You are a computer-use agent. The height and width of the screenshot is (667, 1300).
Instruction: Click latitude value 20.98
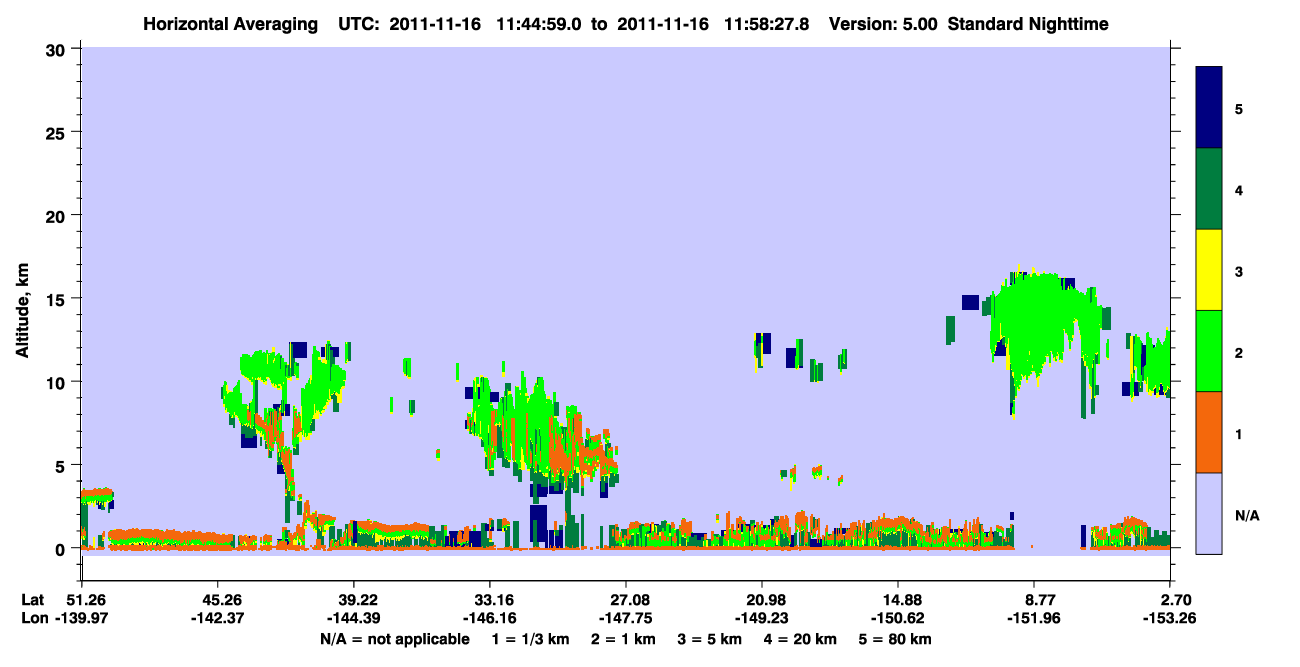[762, 600]
